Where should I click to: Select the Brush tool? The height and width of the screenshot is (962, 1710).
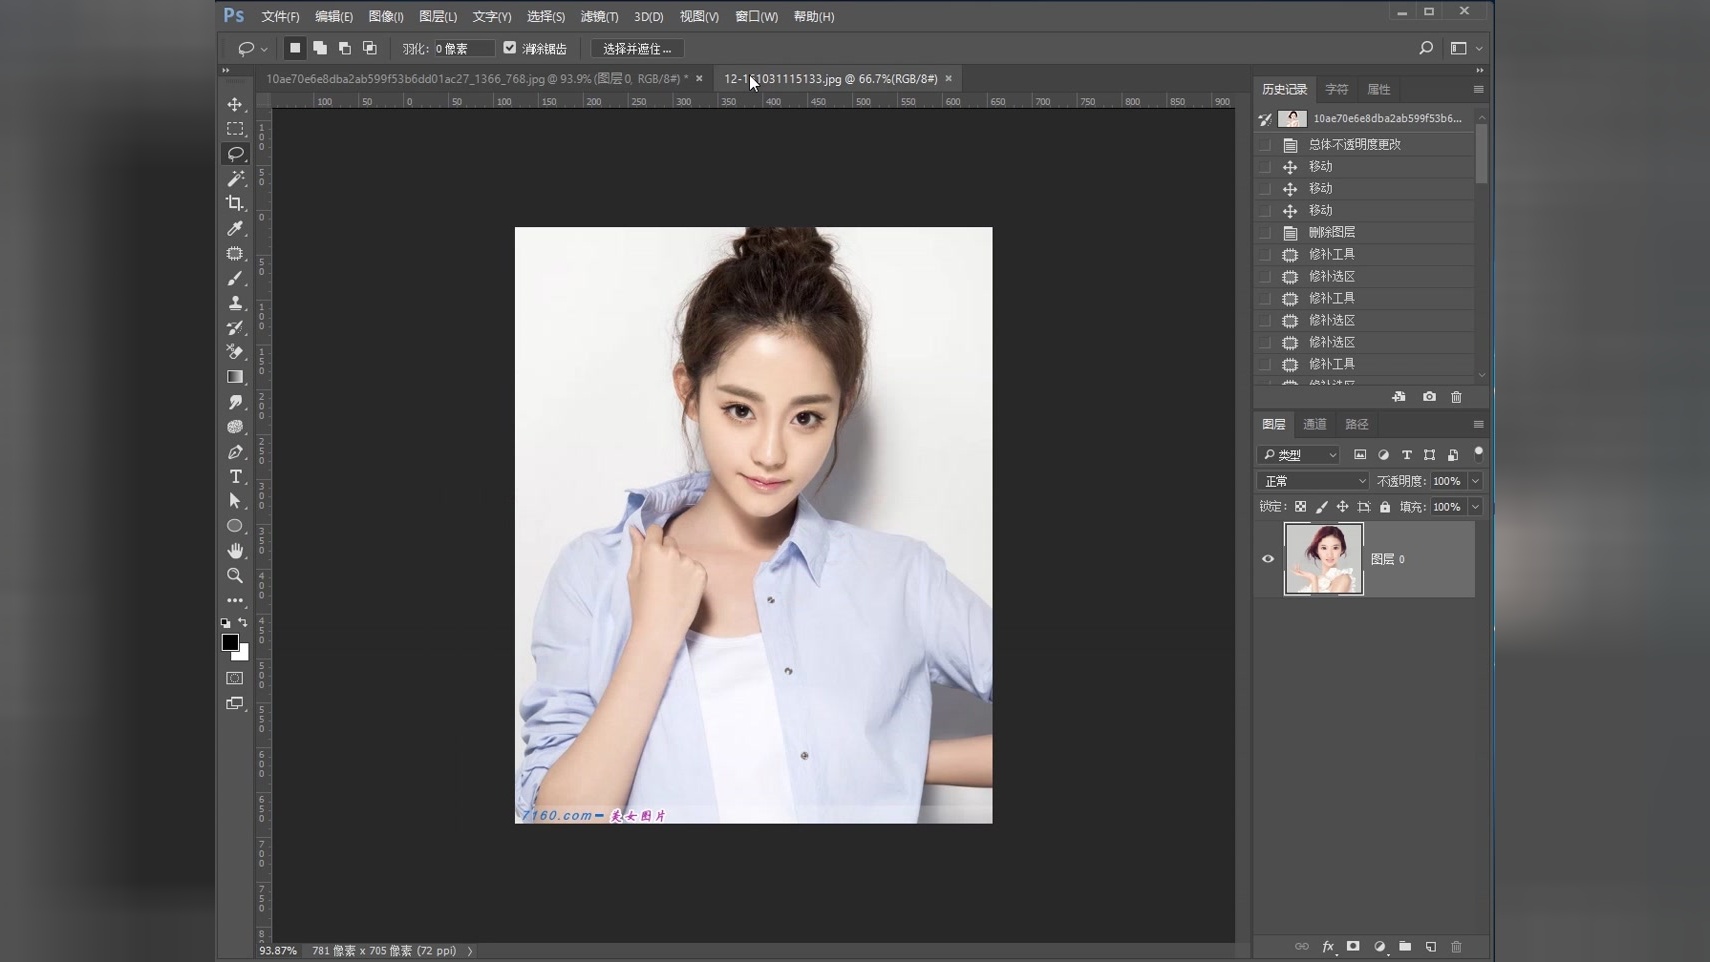pyautogui.click(x=235, y=278)
